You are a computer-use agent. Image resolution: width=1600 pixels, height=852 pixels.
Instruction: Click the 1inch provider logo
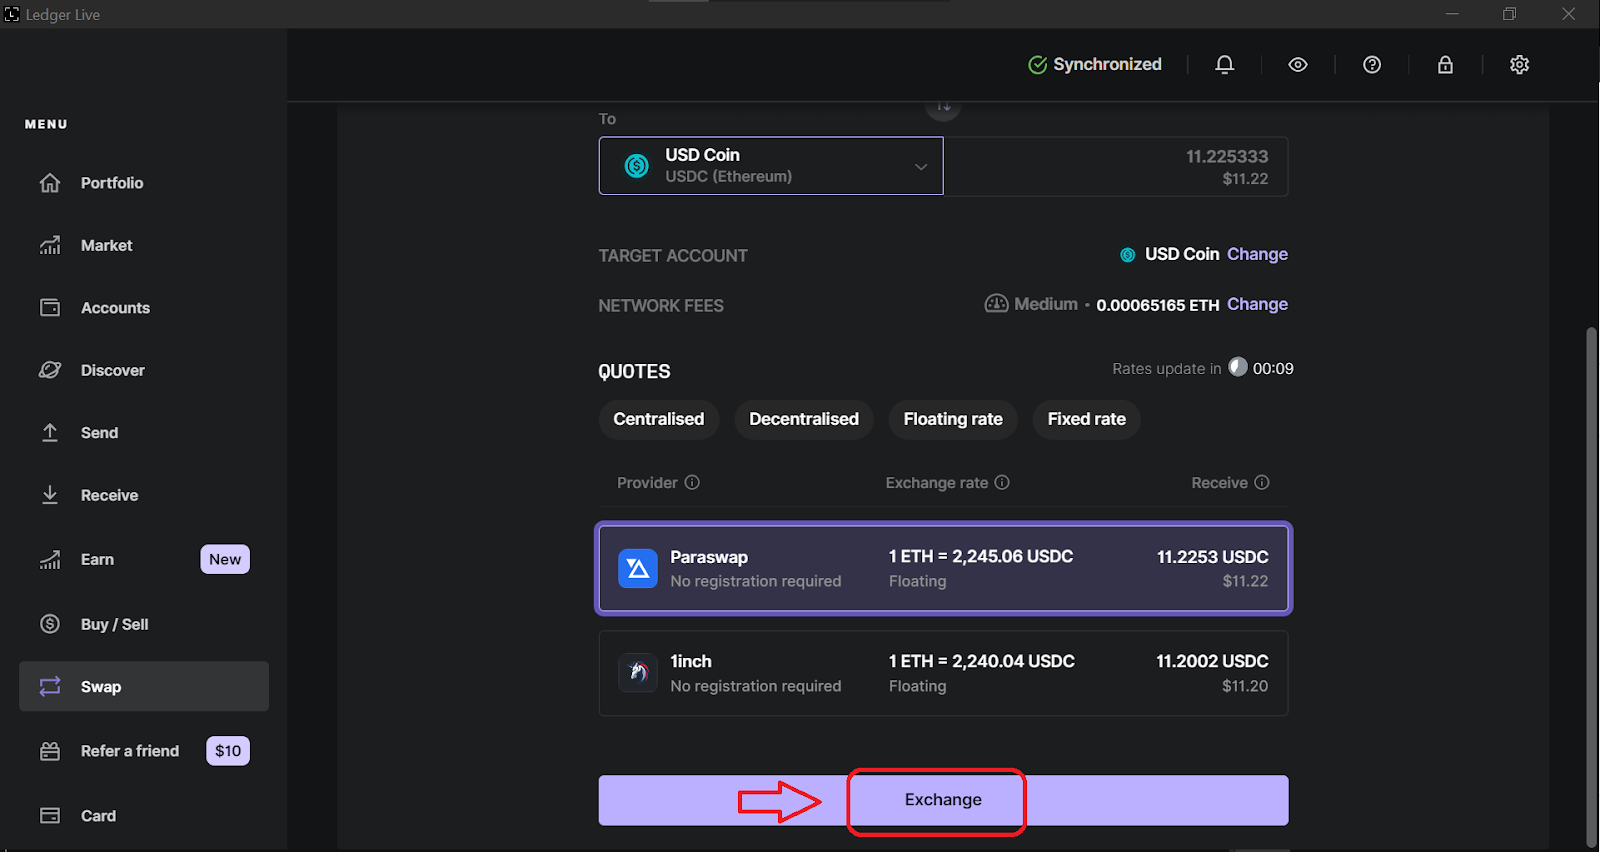coord(638,673)
